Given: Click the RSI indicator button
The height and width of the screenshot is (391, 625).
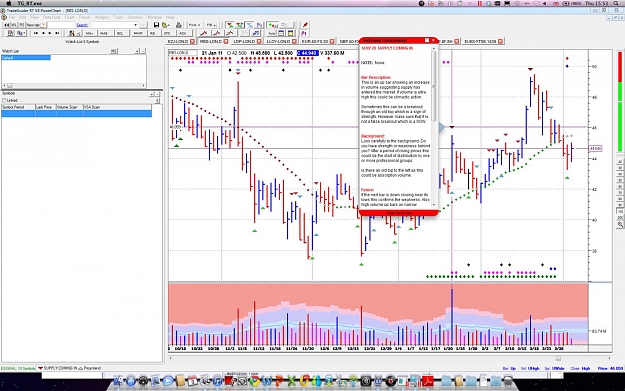Looking at the screenshot, I should pyautogui.click(x=152, y=33).
